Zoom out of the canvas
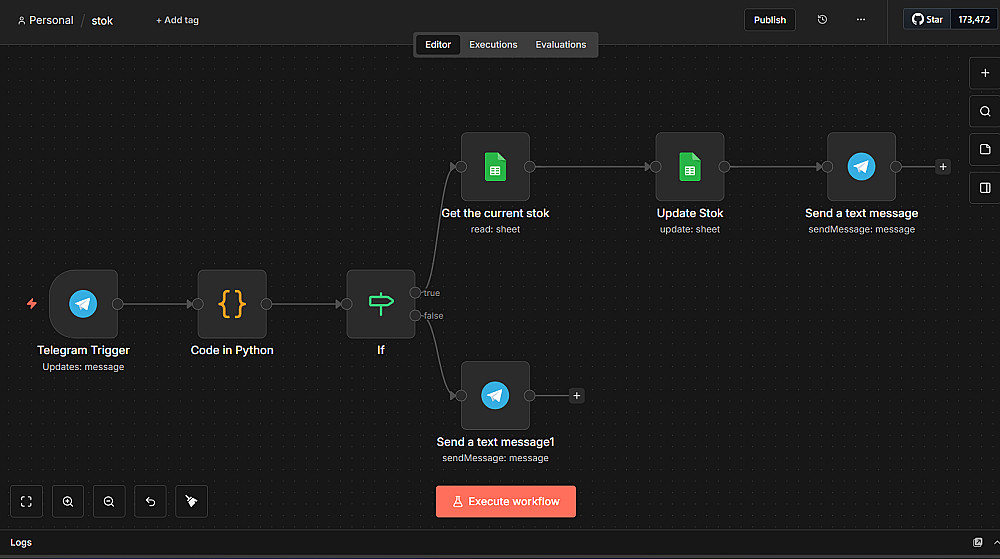This screenshot has height=559, width=1000. pyautogui.click(x=109, y=502)
